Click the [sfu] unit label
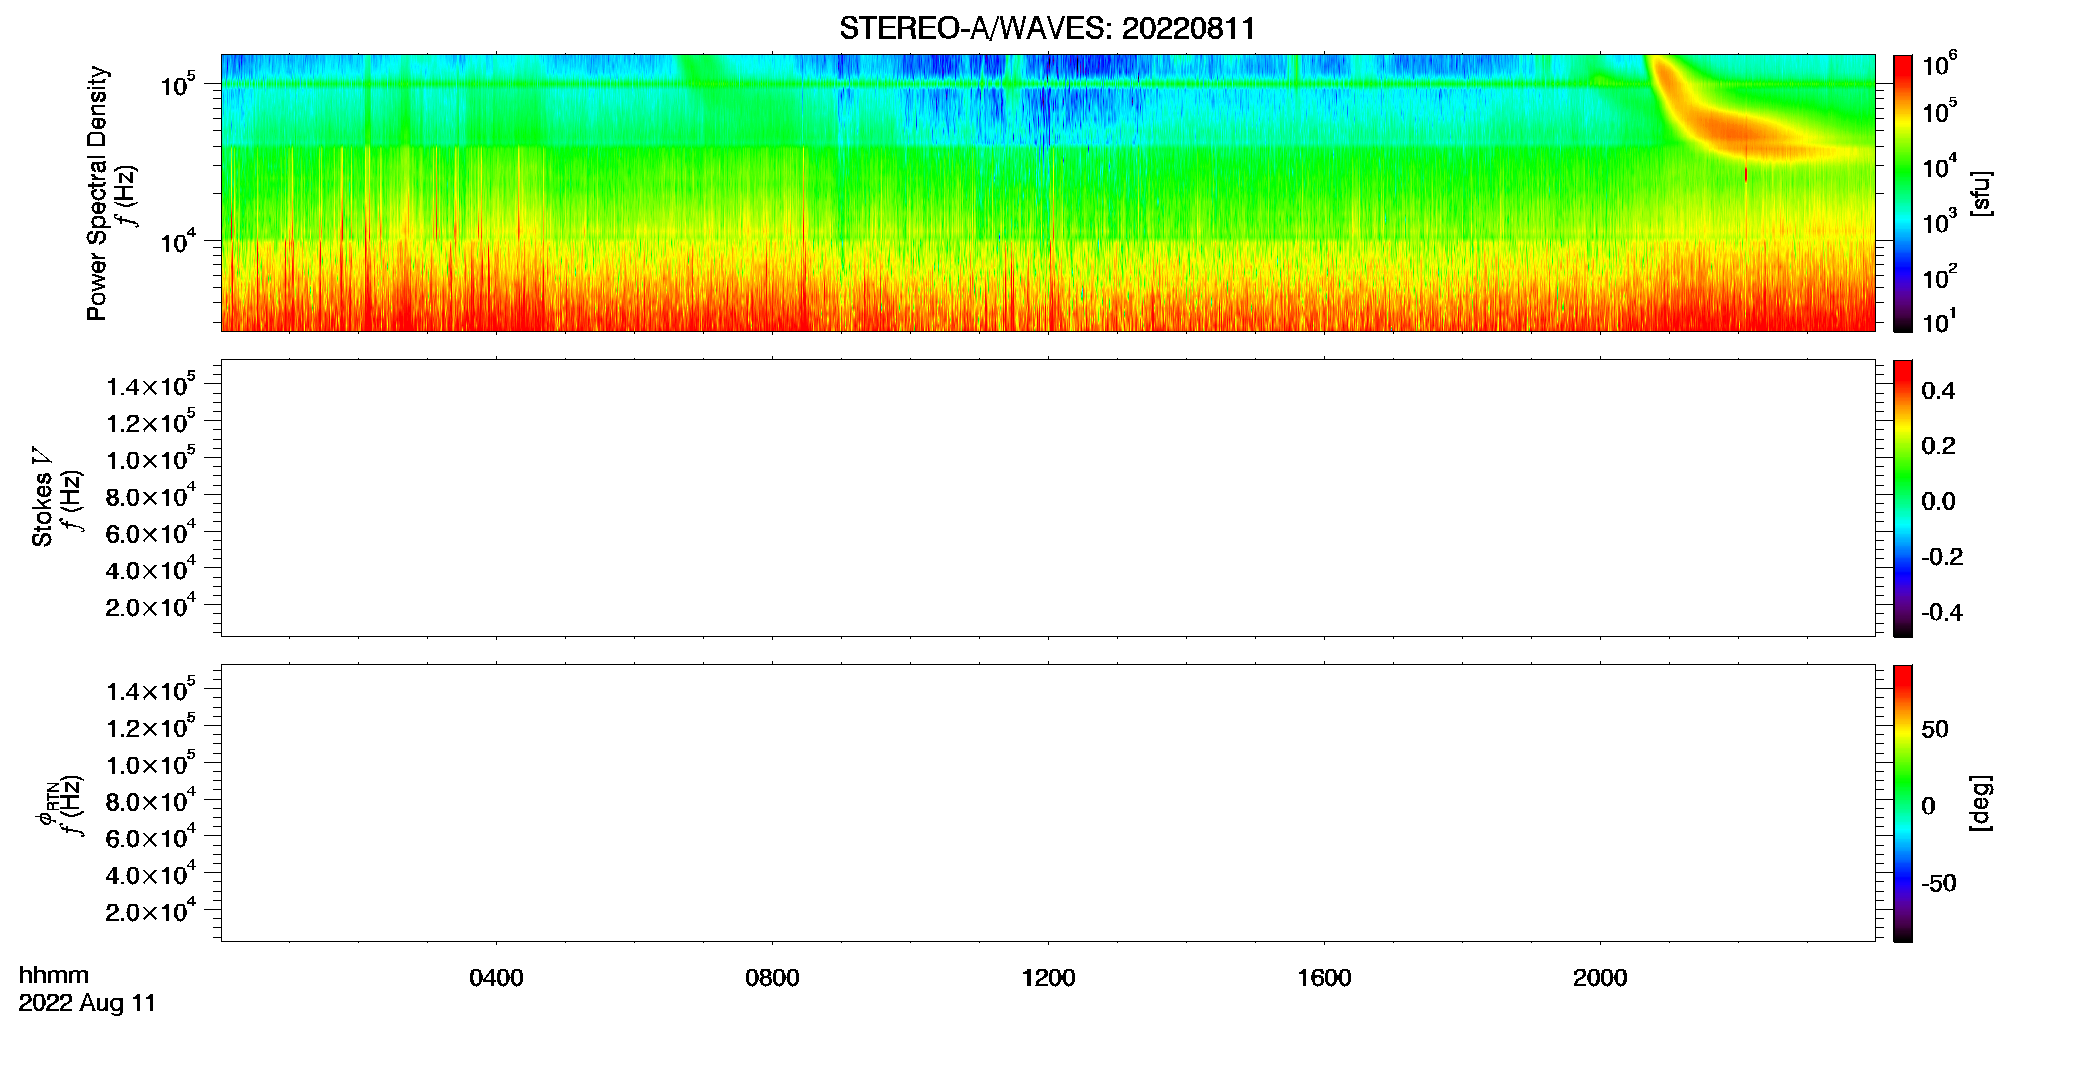Screen dimensions: 2096x1080 pyautogui.click(x=1980, y=193)
